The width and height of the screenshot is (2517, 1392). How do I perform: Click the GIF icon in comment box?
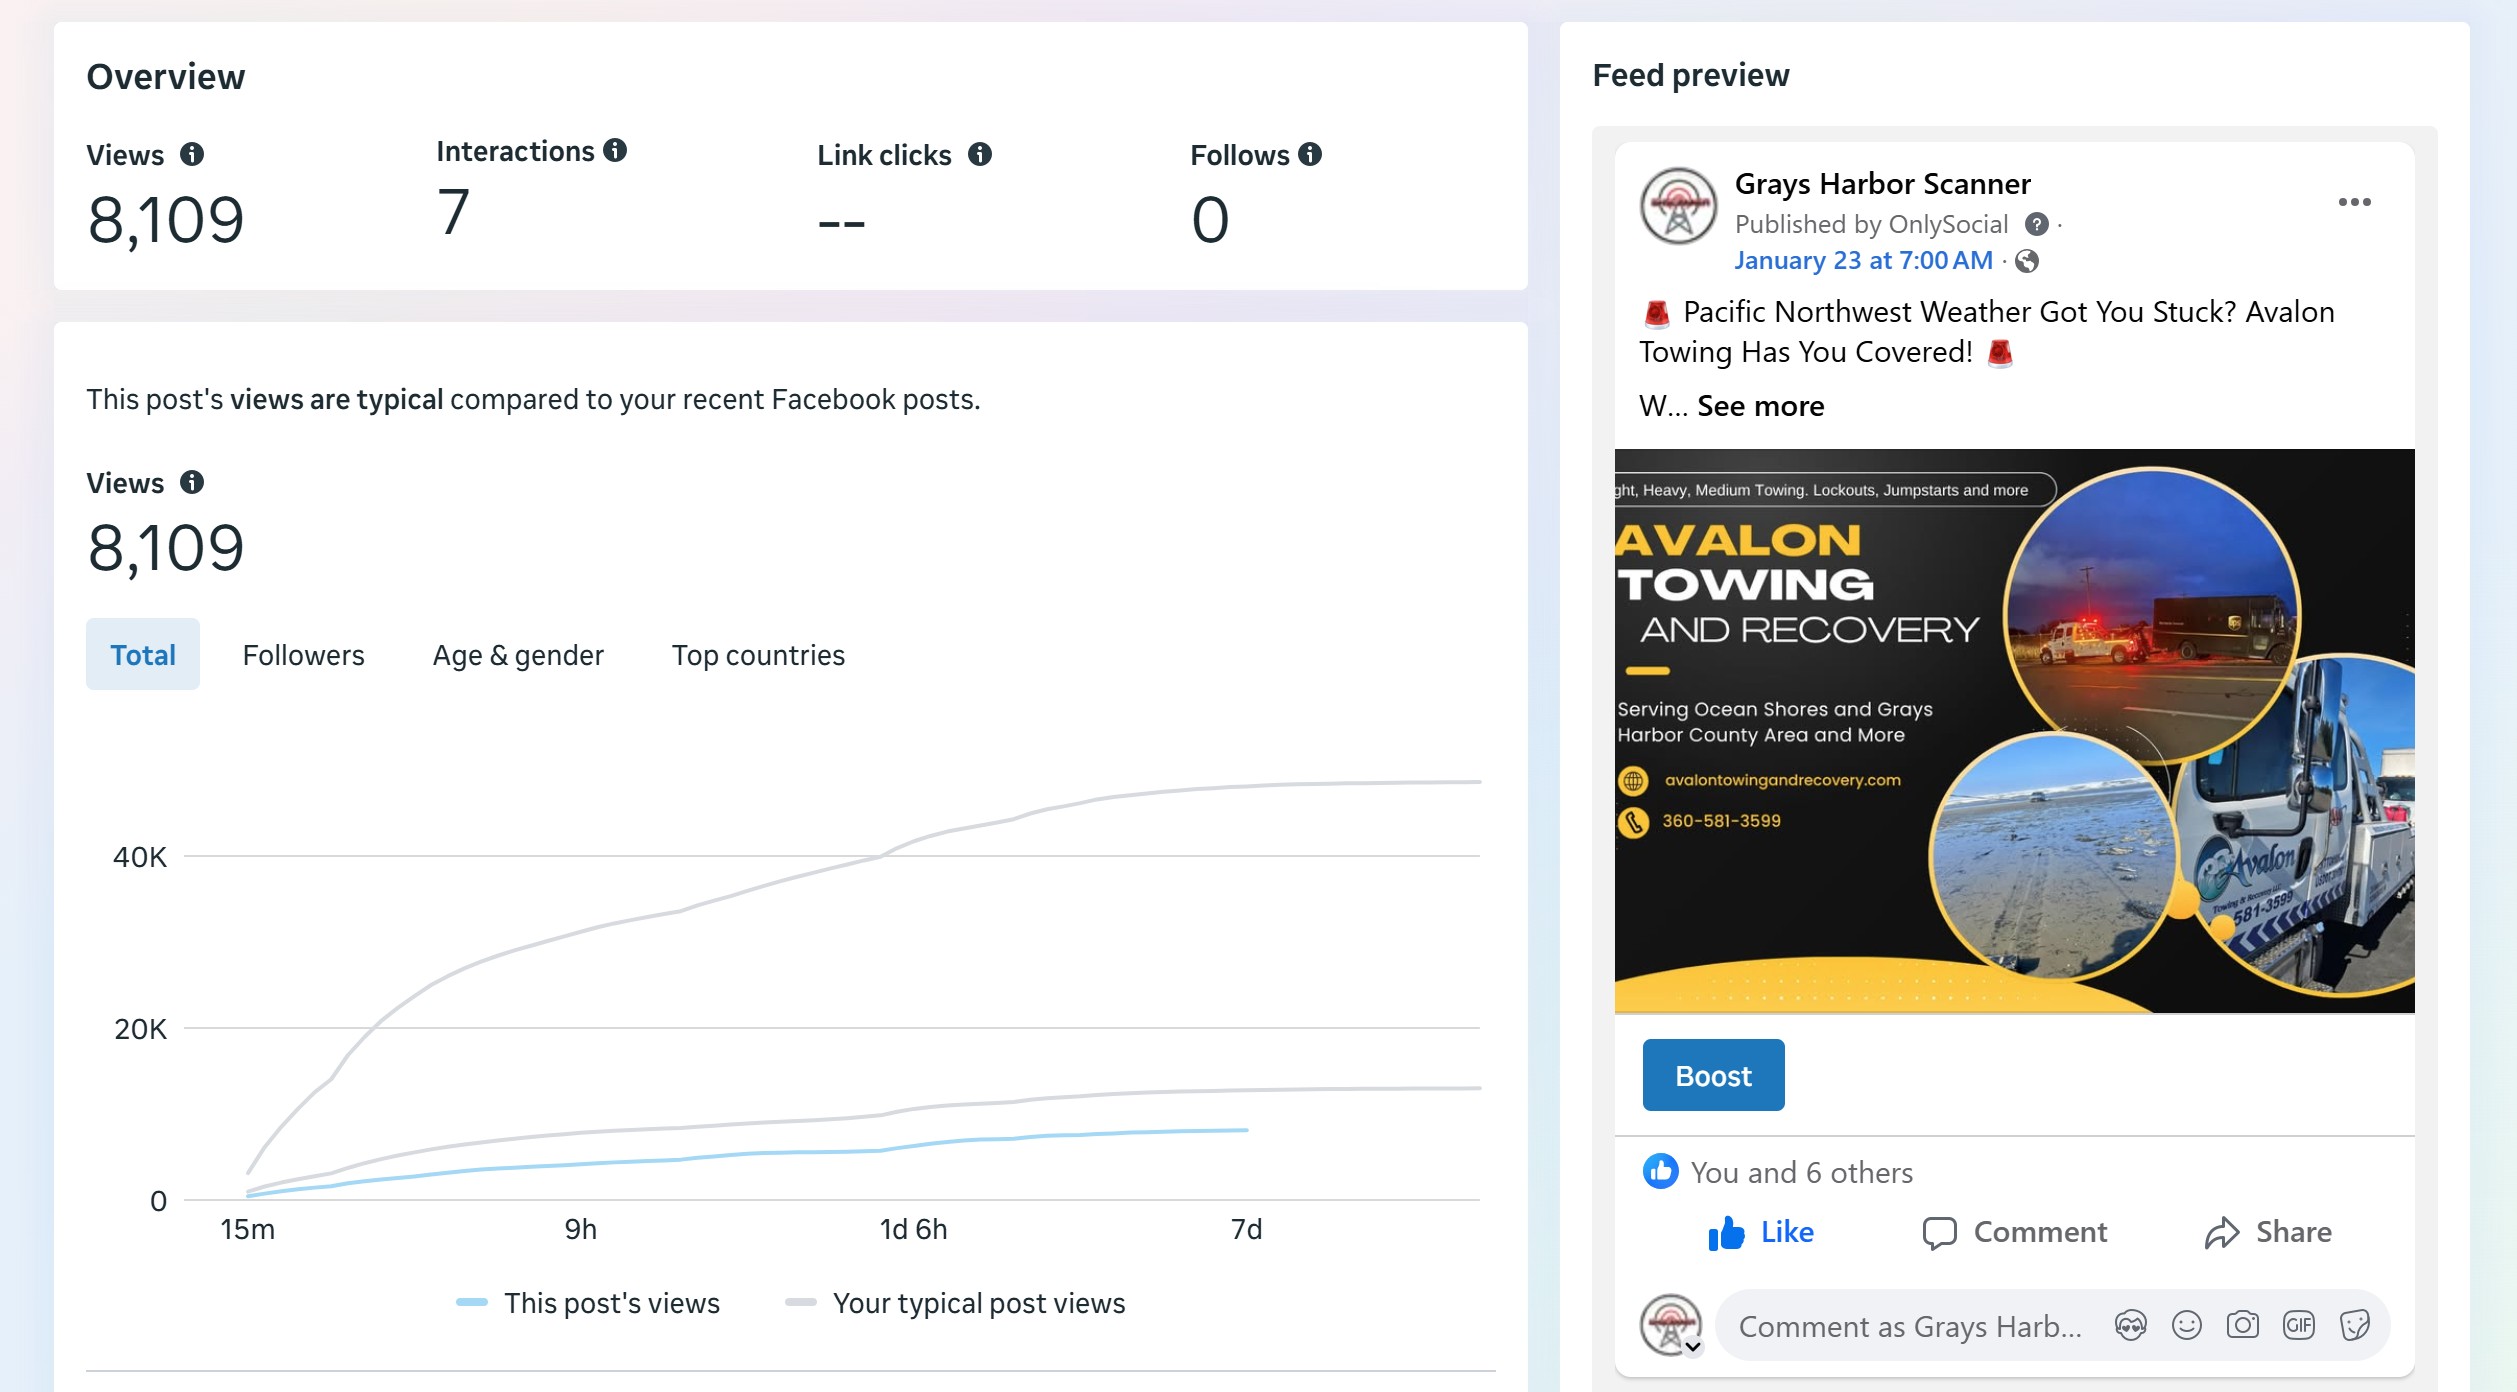pyautogui.click(x=2298, y=1326)
